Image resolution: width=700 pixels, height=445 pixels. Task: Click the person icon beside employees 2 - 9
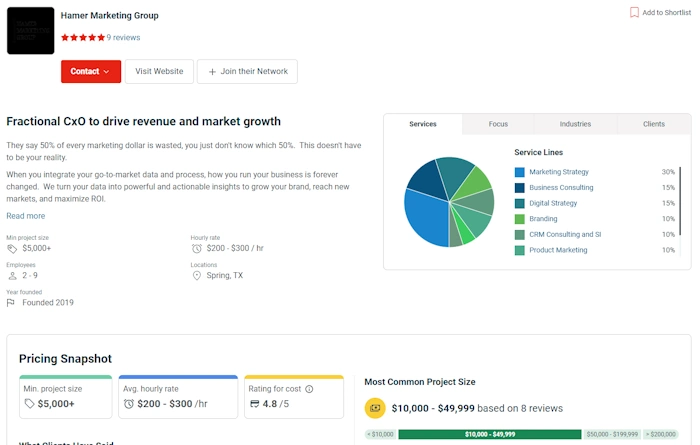click(12, 276)
